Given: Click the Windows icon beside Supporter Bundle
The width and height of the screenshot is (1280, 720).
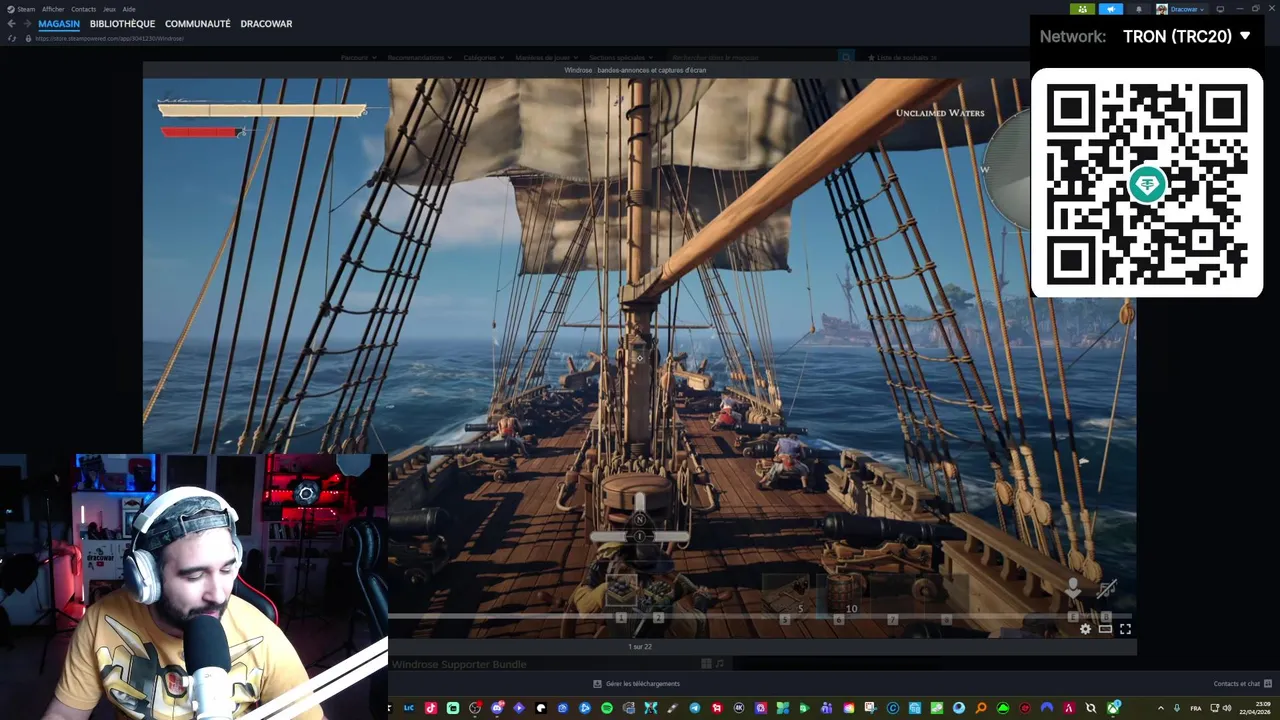Looking at the screenshot, I should [706, 663].
